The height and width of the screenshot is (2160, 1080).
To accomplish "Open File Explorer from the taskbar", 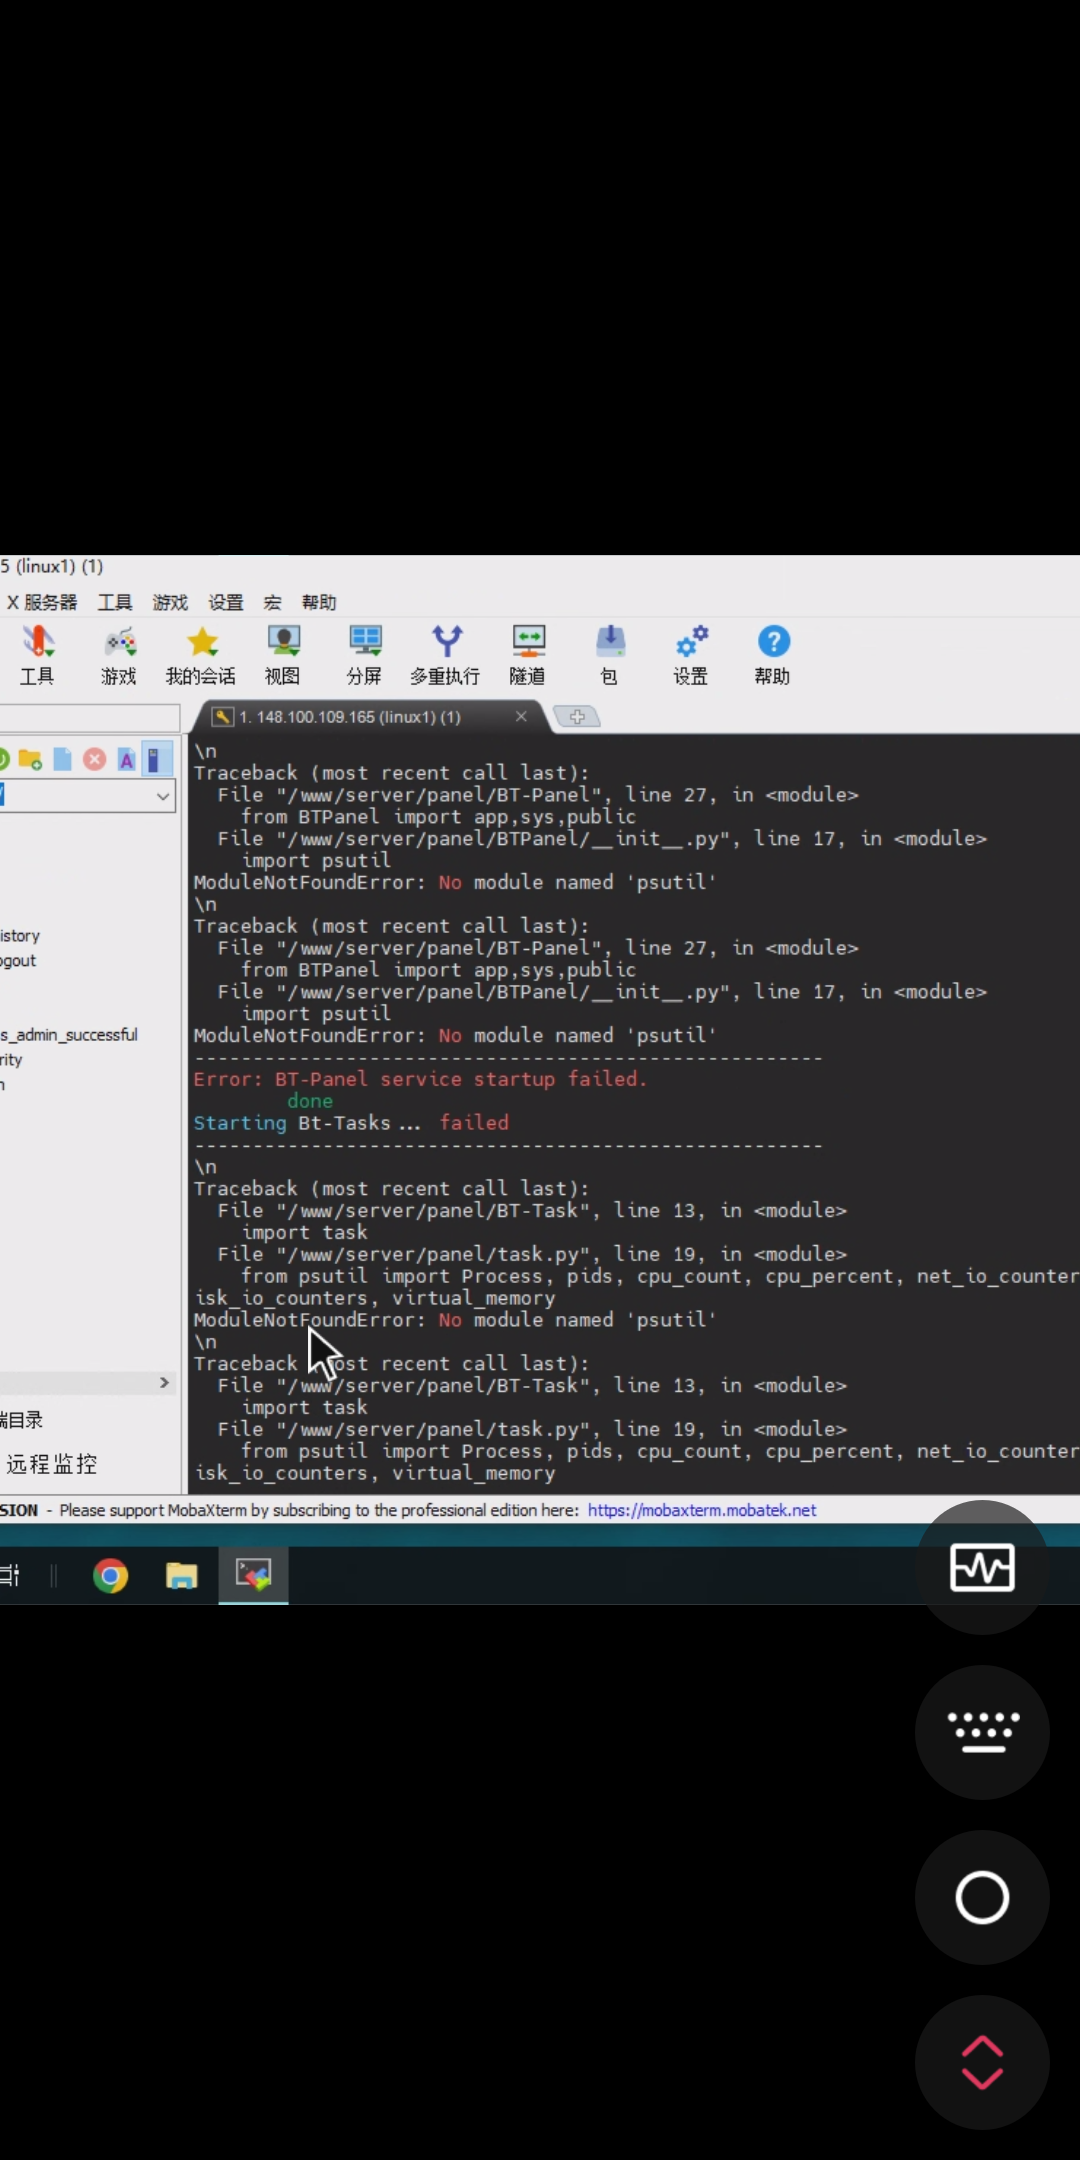I will [181, 1576].
